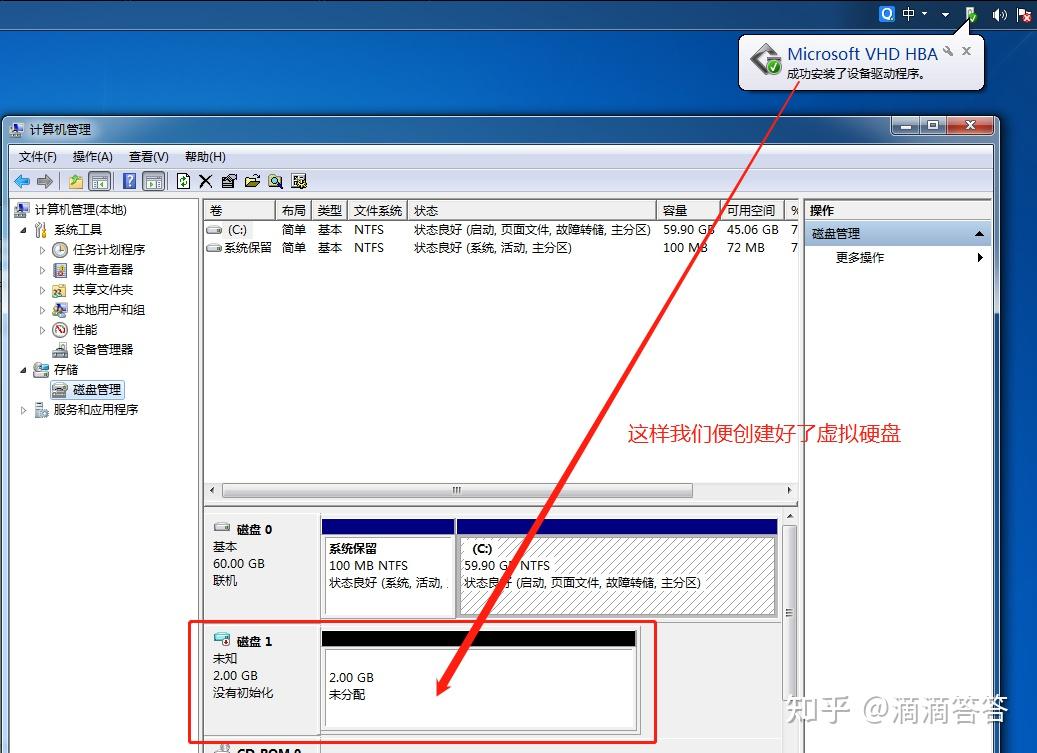
Task: Open the 查看(V) menu
Action: (147, 156)
